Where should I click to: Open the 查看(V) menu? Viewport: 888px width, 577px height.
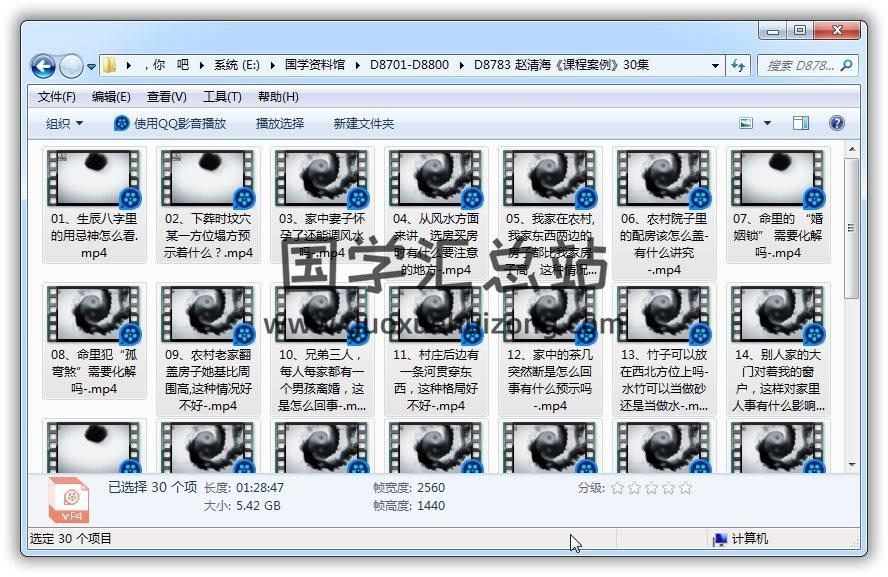click(x=166, y=97)
